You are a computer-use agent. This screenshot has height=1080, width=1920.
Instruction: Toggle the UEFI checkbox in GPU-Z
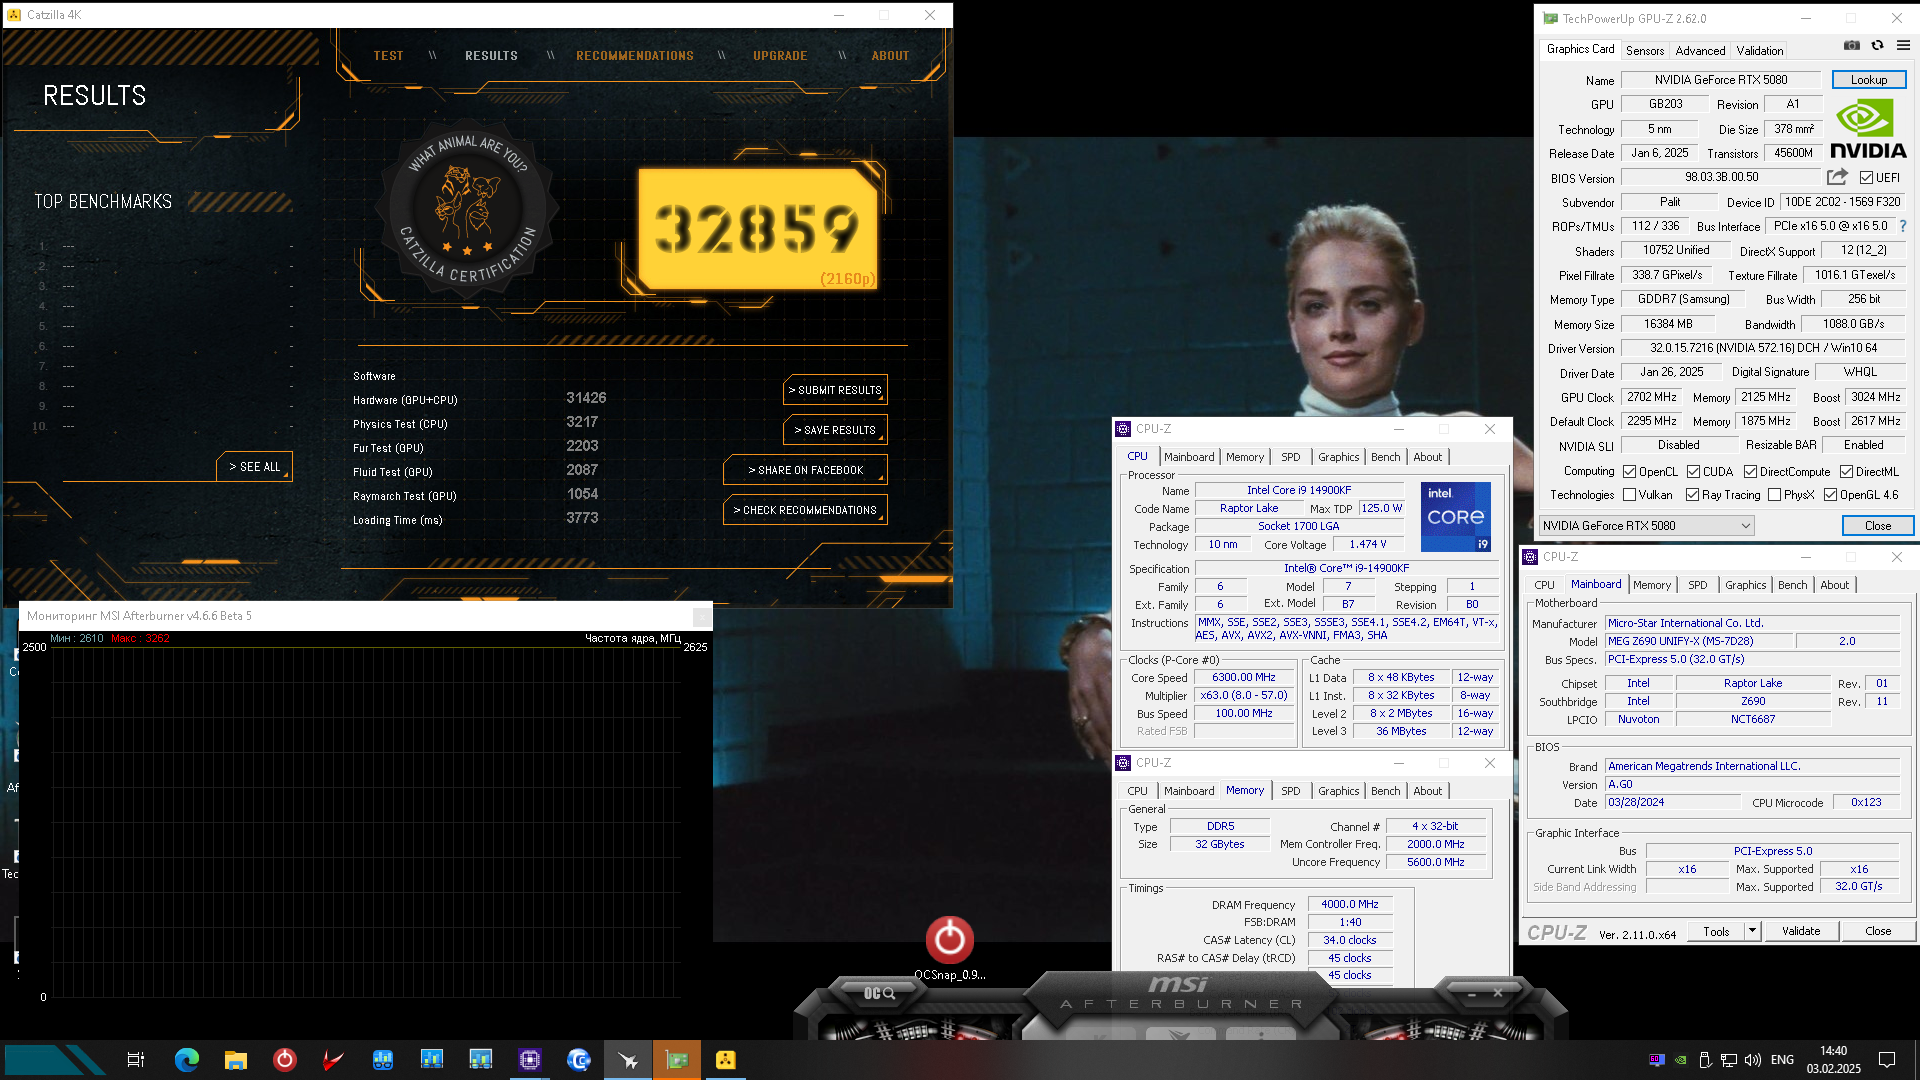1866,178
